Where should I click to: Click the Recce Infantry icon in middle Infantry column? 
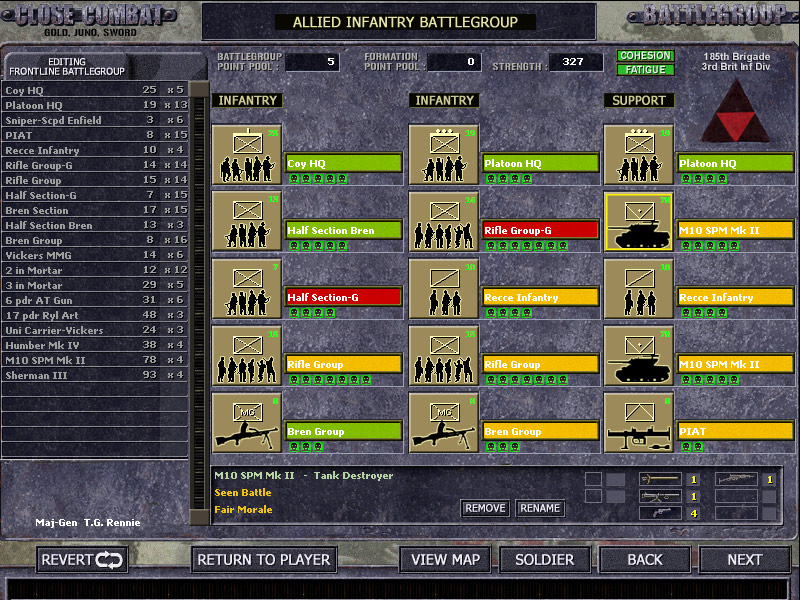coord(444,288)
